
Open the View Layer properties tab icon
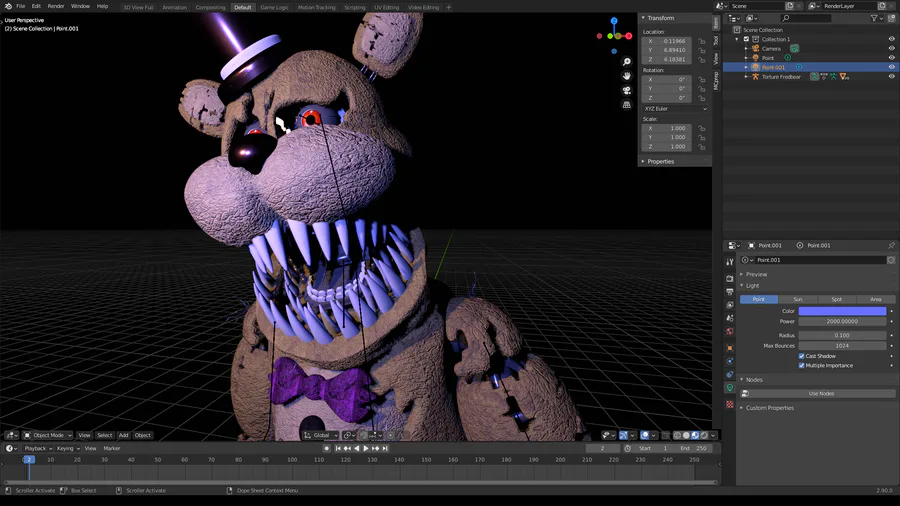(x=730, y=305)
